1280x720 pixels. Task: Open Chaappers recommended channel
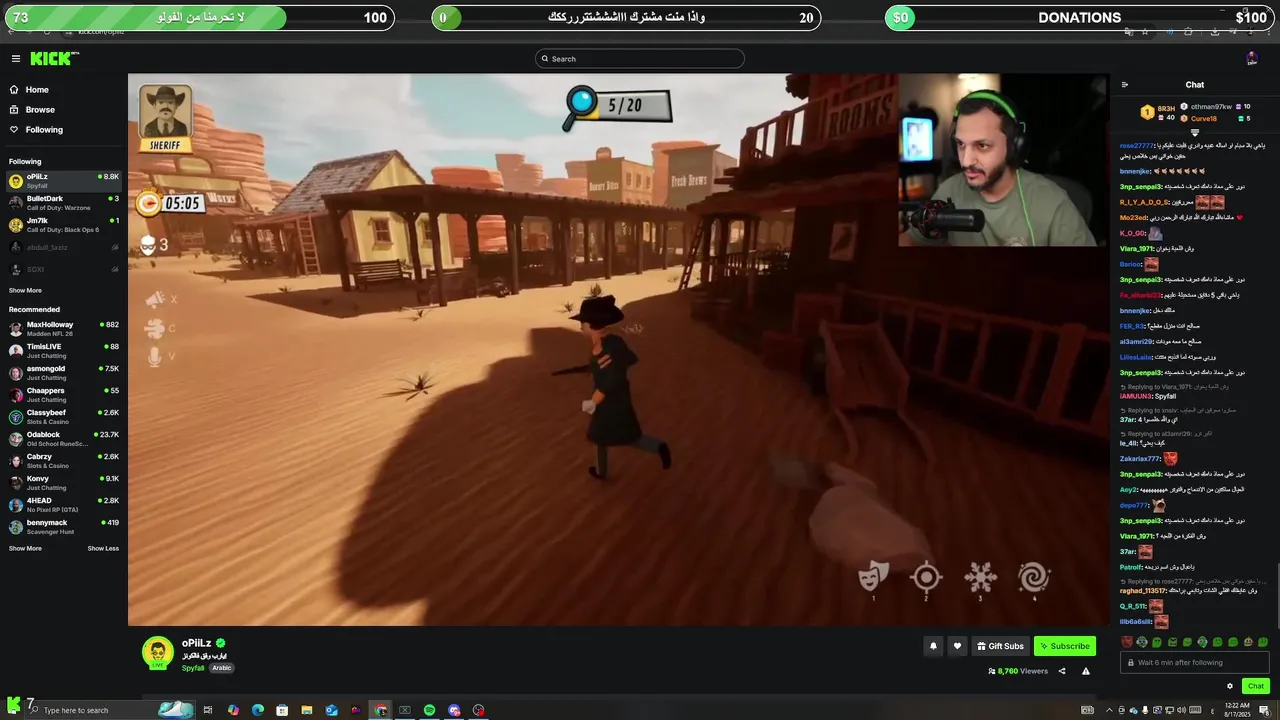click(x=64, y=395)
